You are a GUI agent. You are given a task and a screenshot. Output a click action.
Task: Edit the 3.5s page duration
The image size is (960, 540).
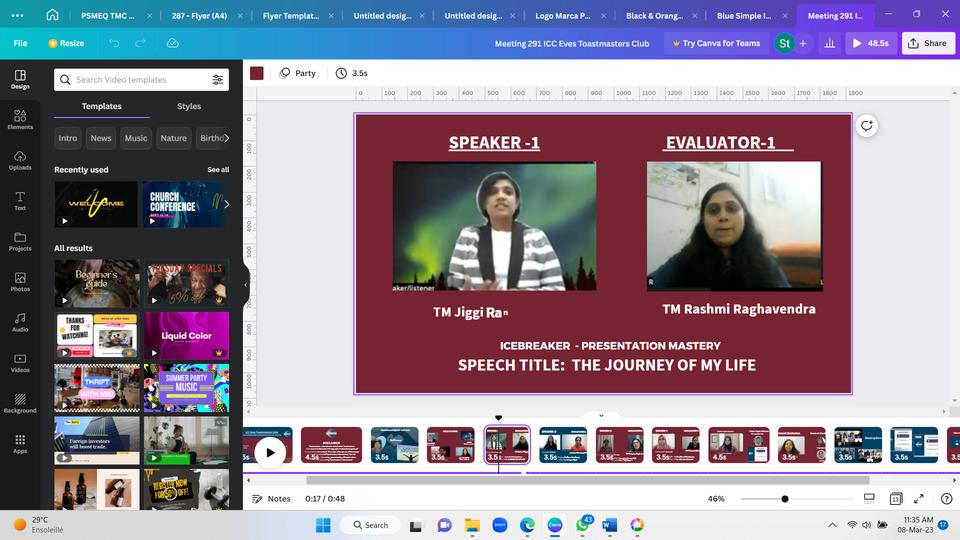click(351, 73)
